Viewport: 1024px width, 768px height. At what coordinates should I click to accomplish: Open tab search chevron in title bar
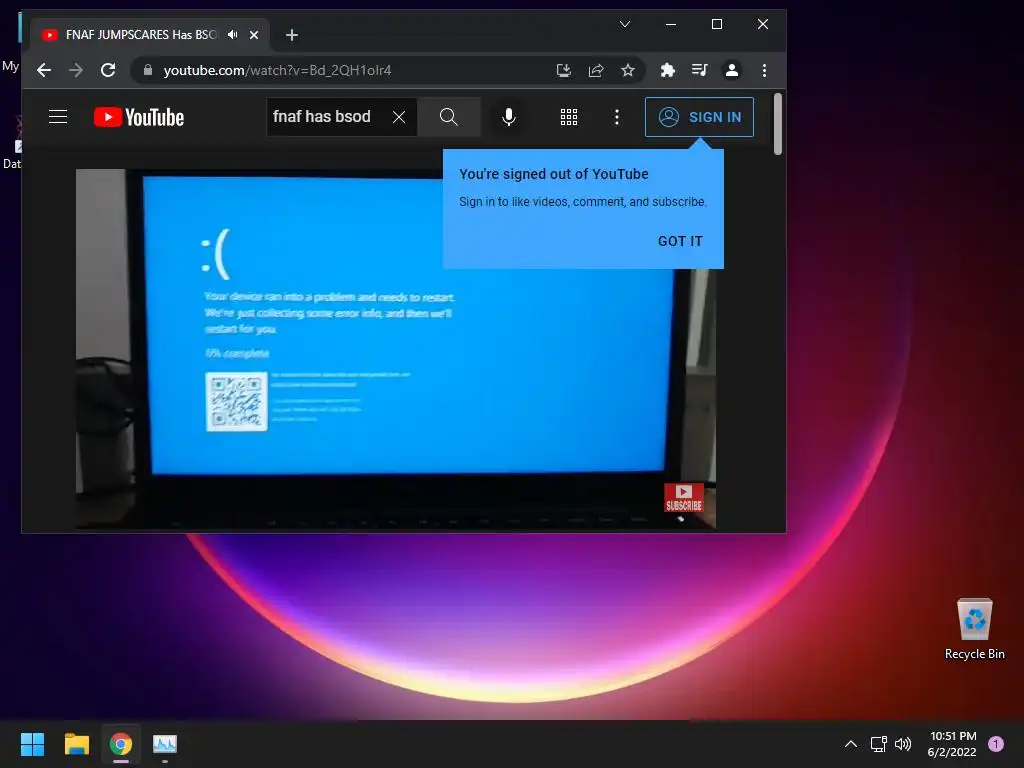click(625, 24)
